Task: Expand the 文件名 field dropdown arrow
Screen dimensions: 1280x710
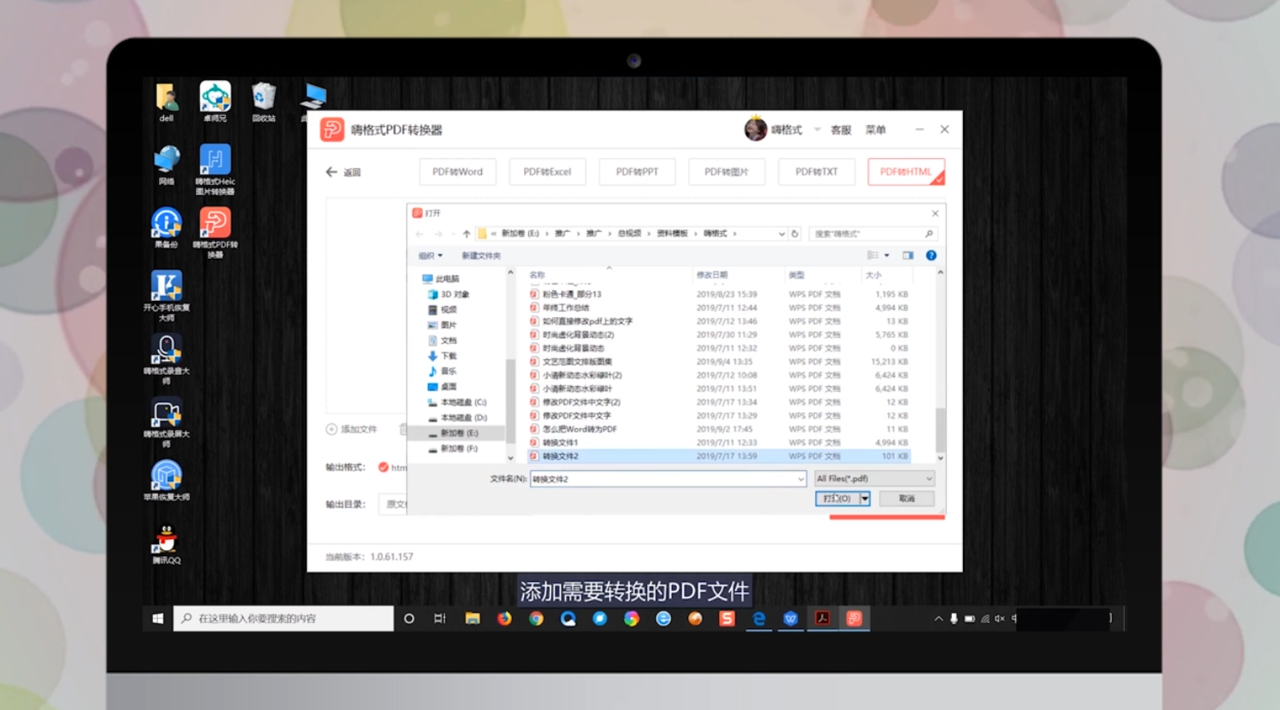Action: 801,479
